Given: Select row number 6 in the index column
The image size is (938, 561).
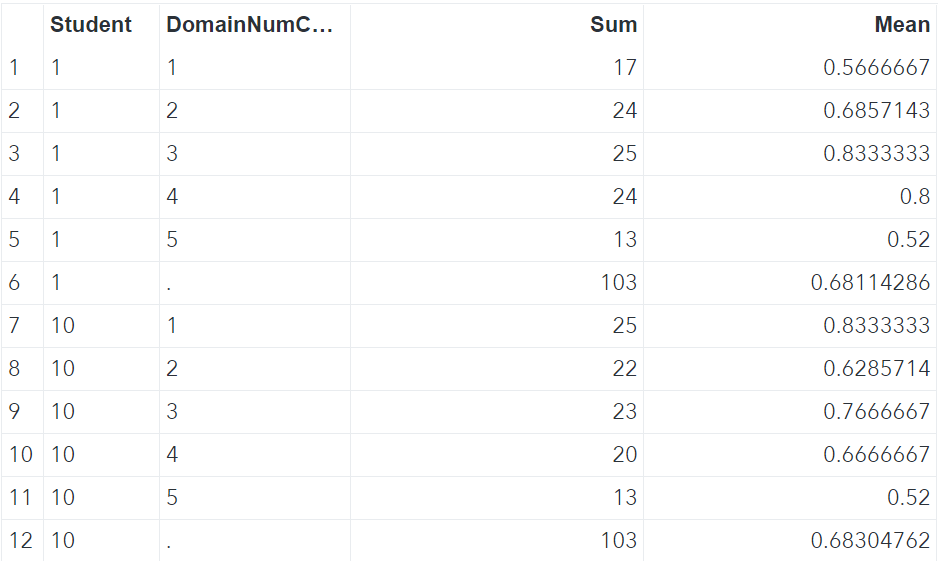Looking at the screenshot, I should point(14,283).
